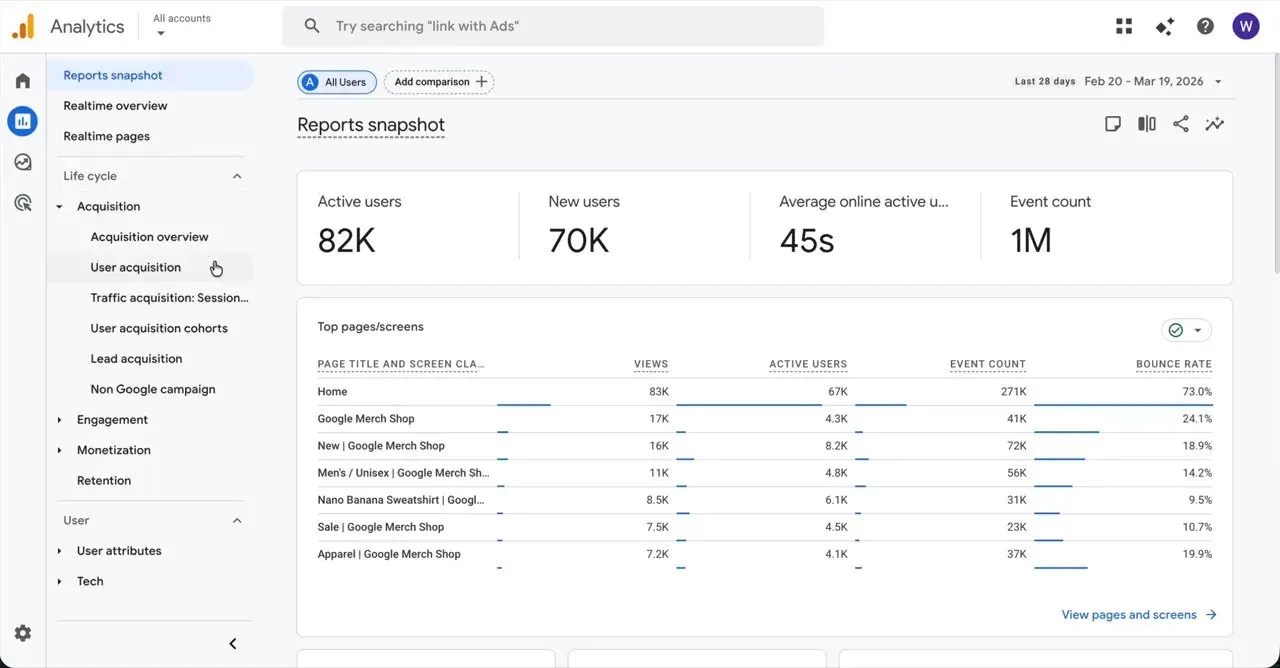Select the Reports icon in left rail
The width and height of the screenshot is (1280, 668).
click(x=22, y=121)
